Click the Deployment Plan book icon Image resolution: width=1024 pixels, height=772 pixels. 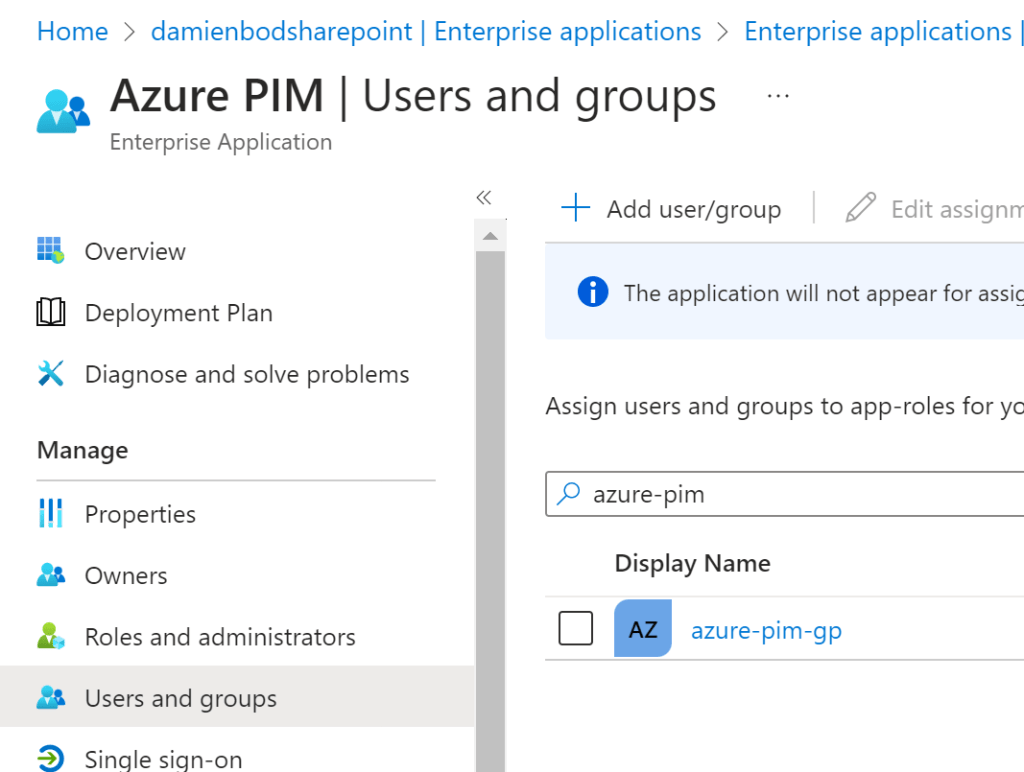click(x=50, y=313)
